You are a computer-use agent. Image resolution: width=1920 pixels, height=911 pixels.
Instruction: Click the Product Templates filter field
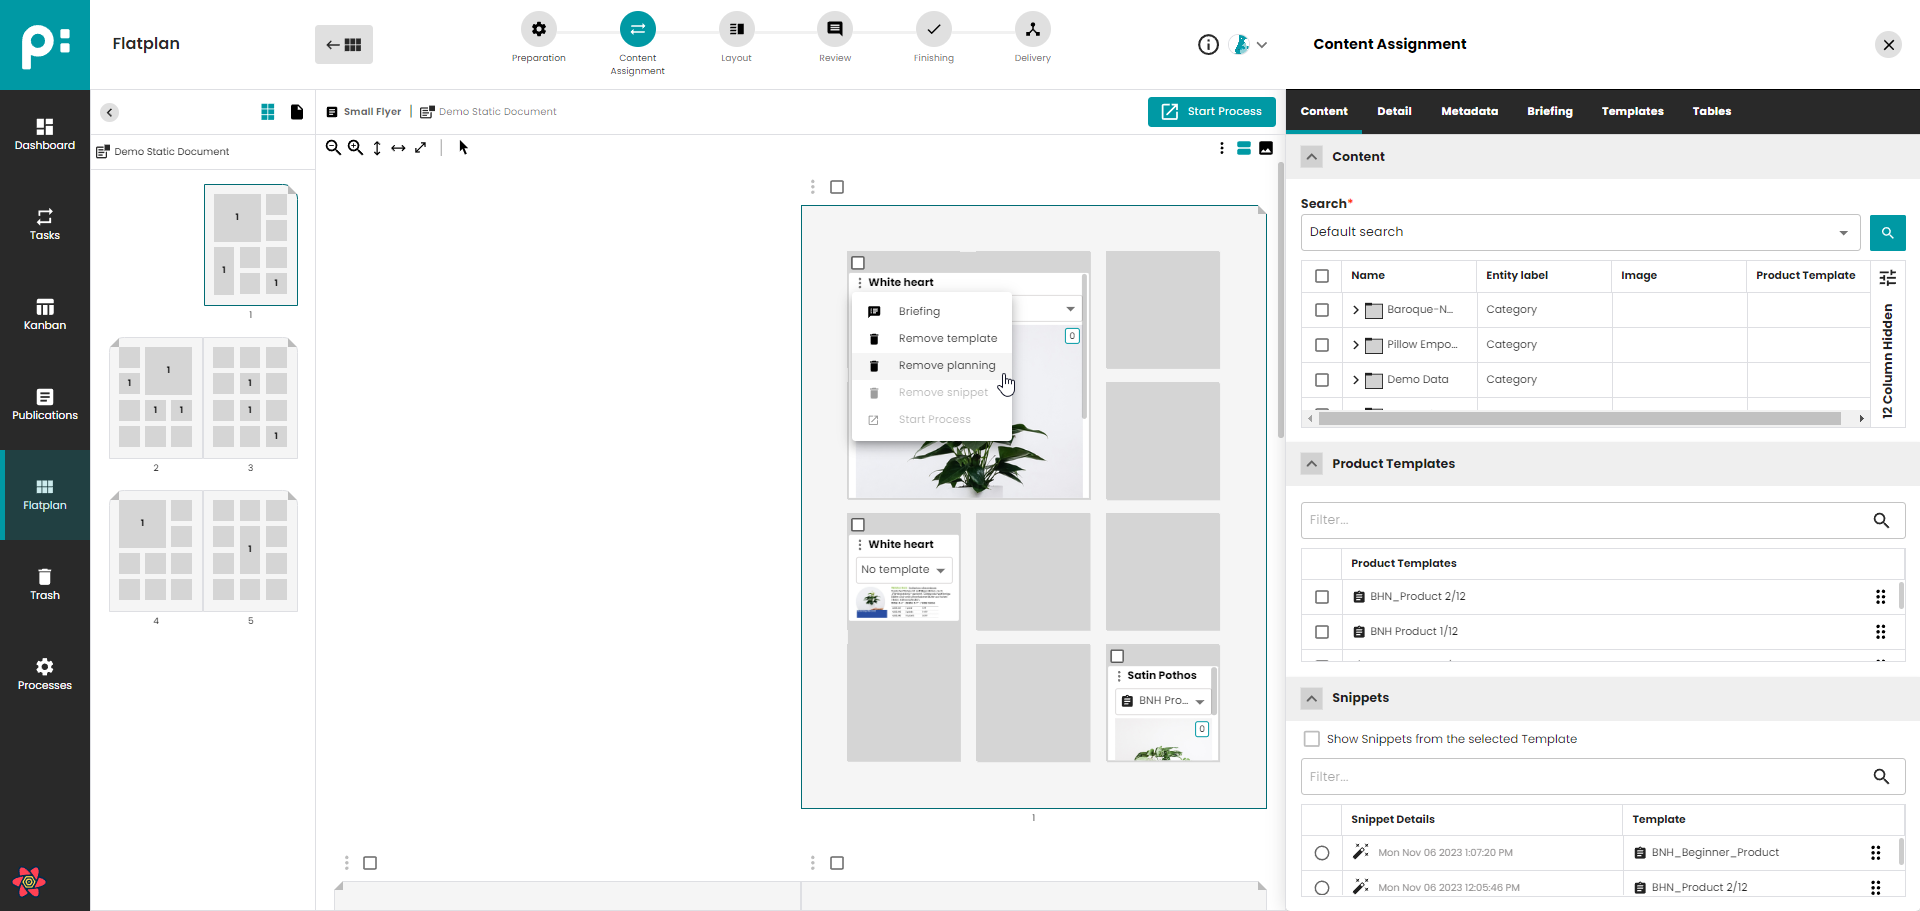(x=1585, y=520)
